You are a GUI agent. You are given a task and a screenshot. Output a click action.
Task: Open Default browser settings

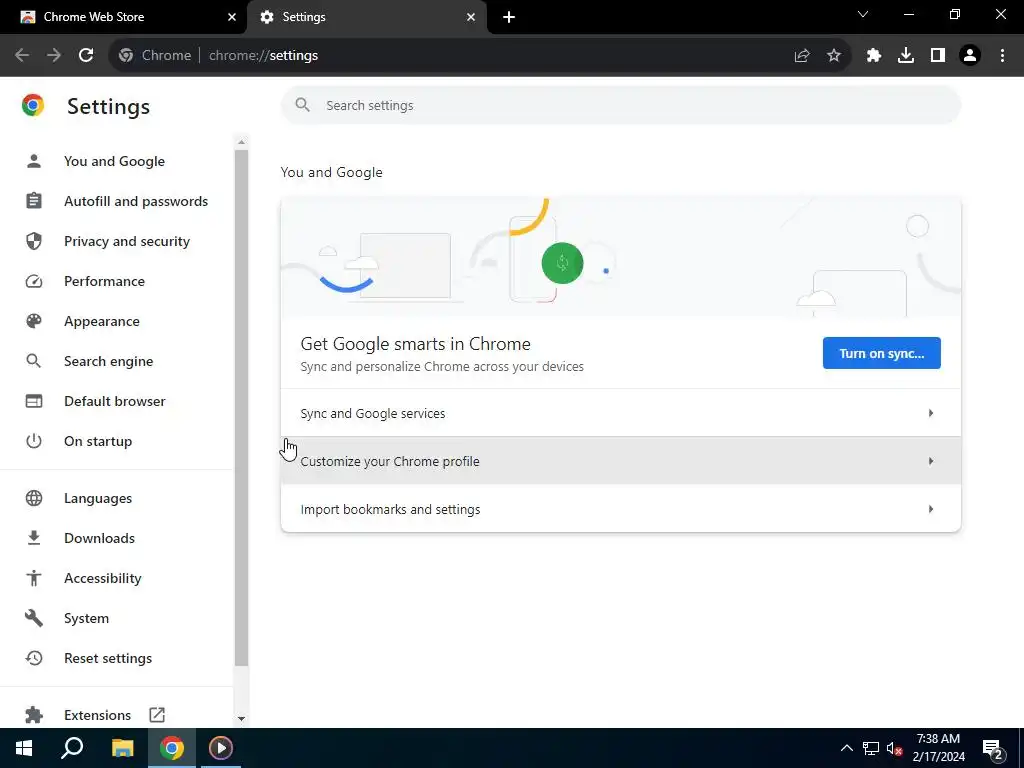(x=115, y=401)
